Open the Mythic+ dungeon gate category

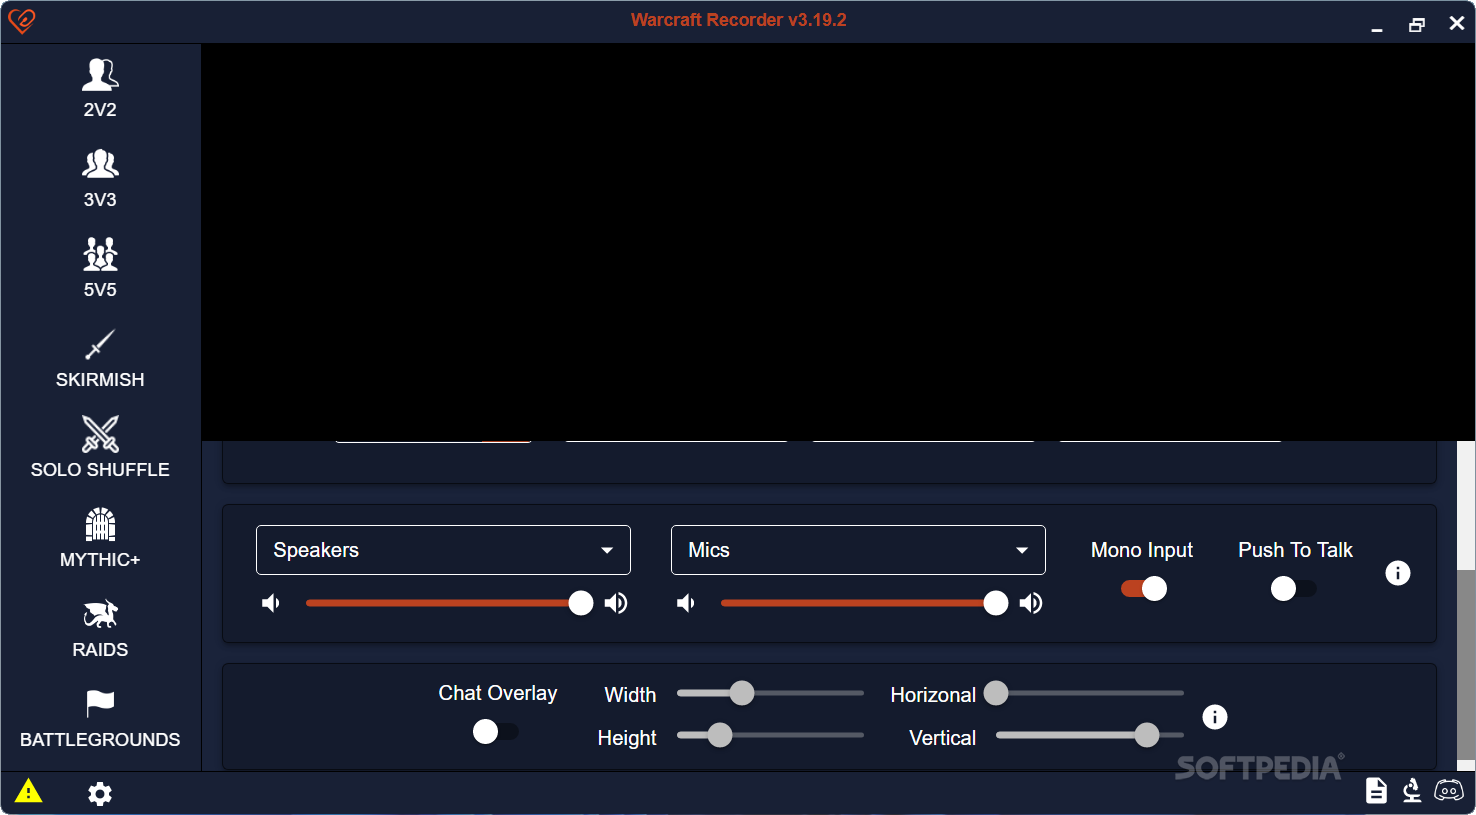[100, 539]
